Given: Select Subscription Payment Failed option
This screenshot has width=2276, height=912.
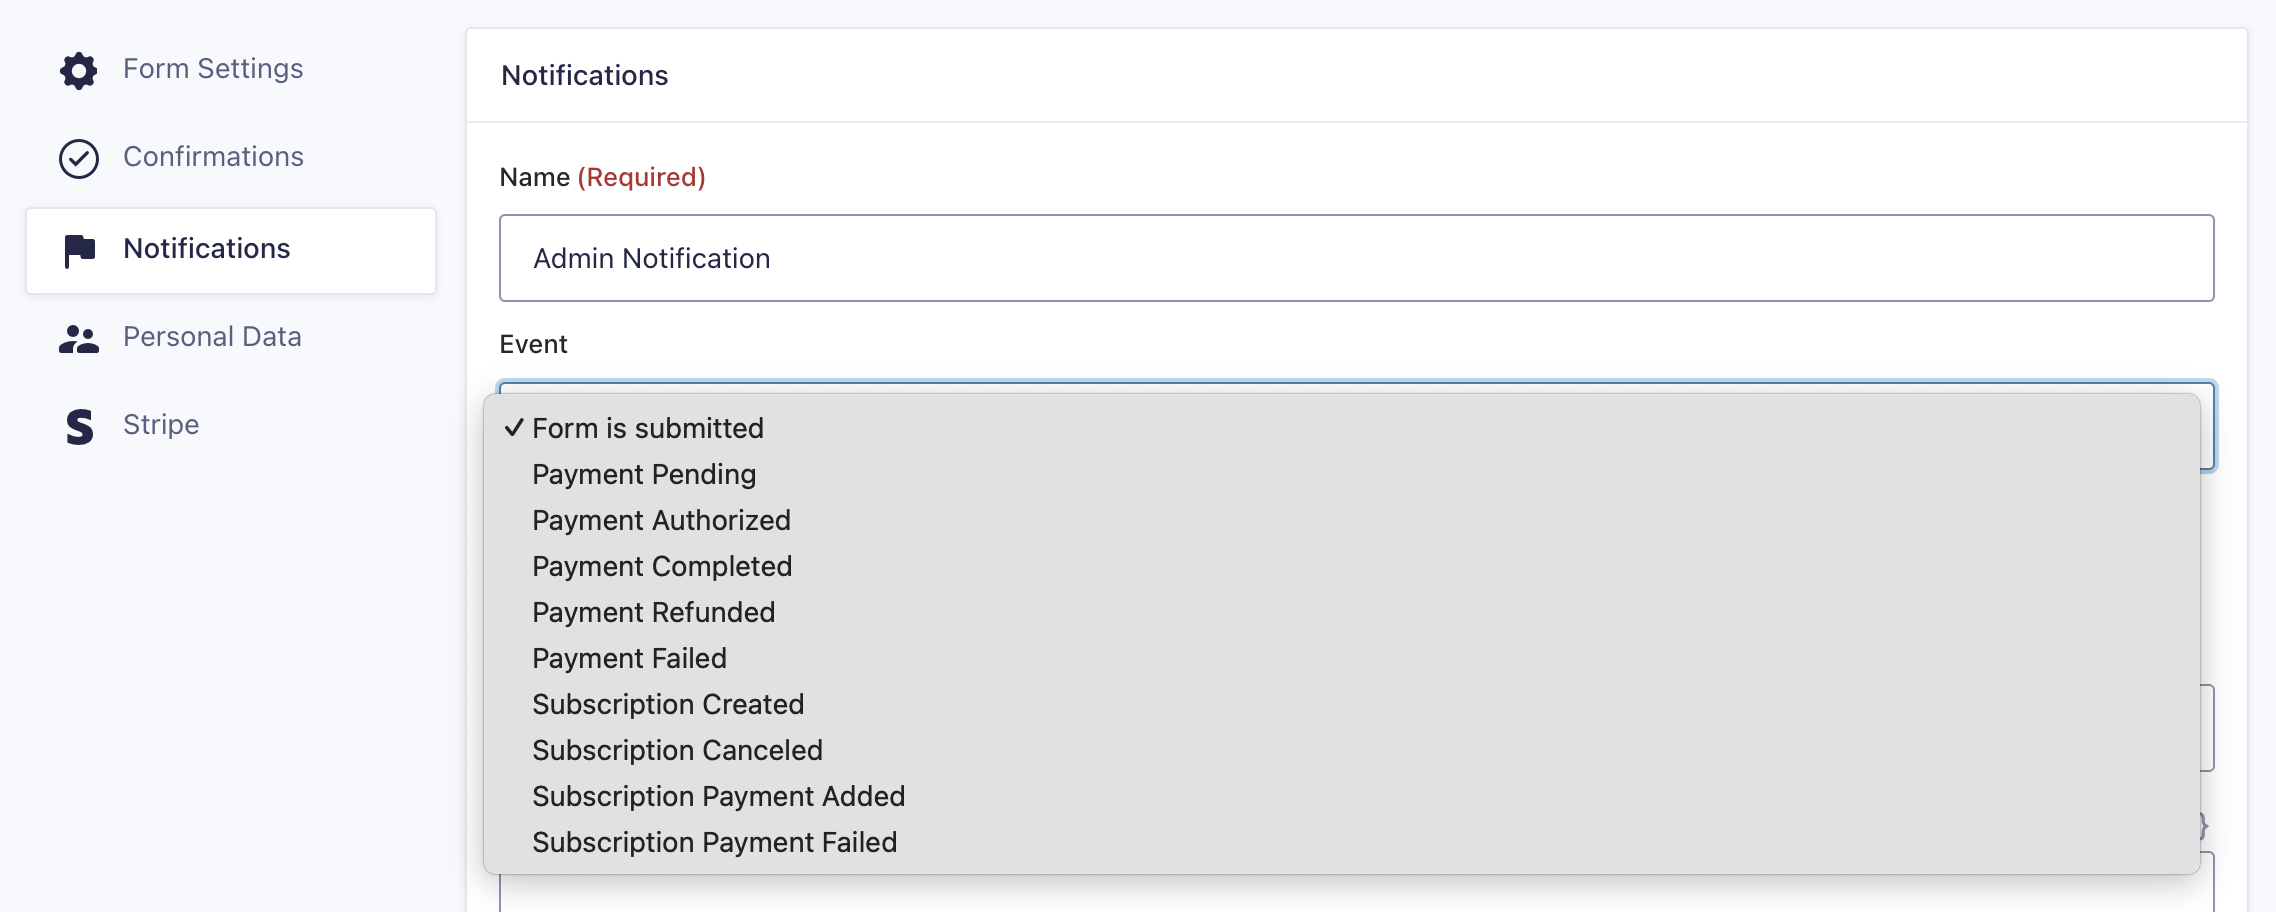Looking at the screenshot, I should pyautogui.click(x=1341, y=842).
